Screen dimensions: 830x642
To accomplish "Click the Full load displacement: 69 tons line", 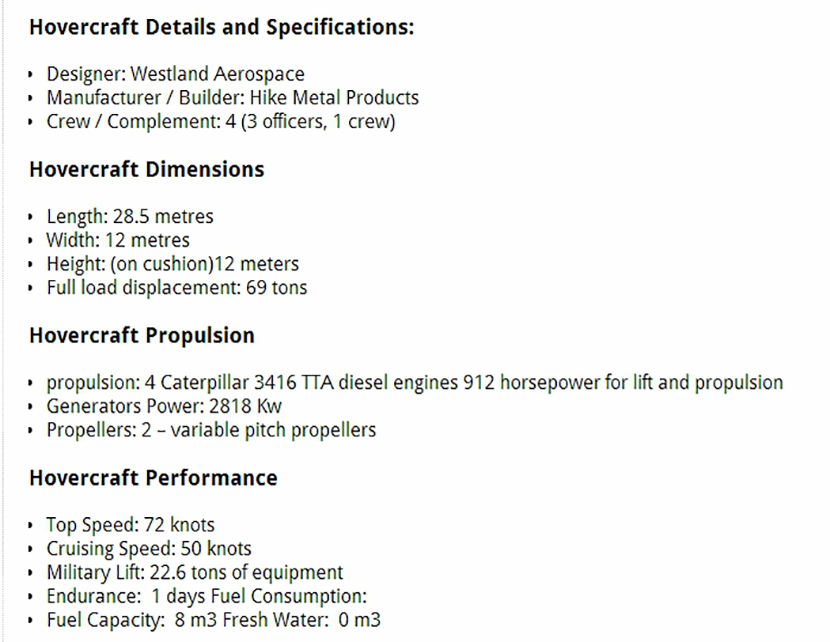I will (x=176, y=288).
